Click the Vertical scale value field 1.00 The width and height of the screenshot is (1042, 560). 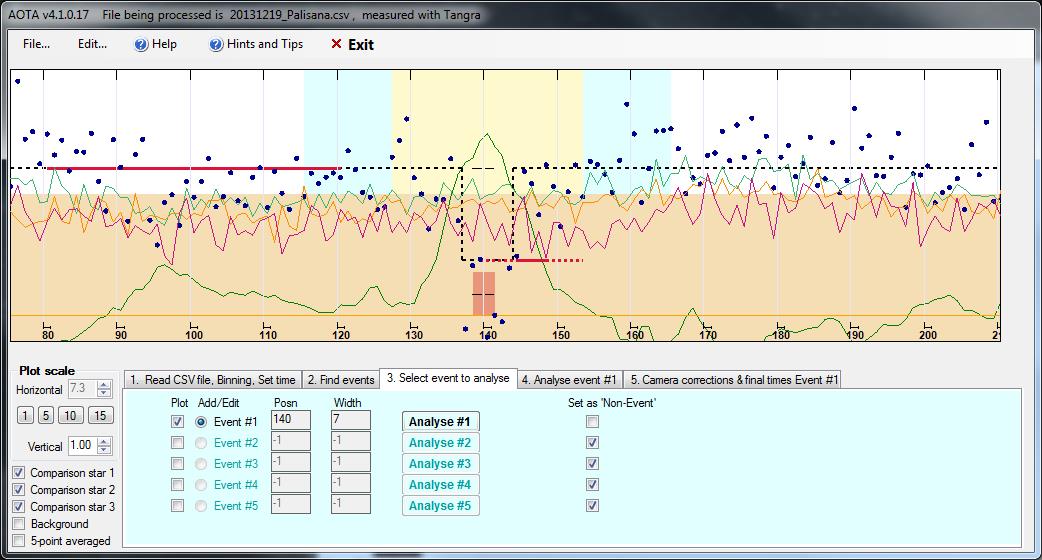[82, 445]
